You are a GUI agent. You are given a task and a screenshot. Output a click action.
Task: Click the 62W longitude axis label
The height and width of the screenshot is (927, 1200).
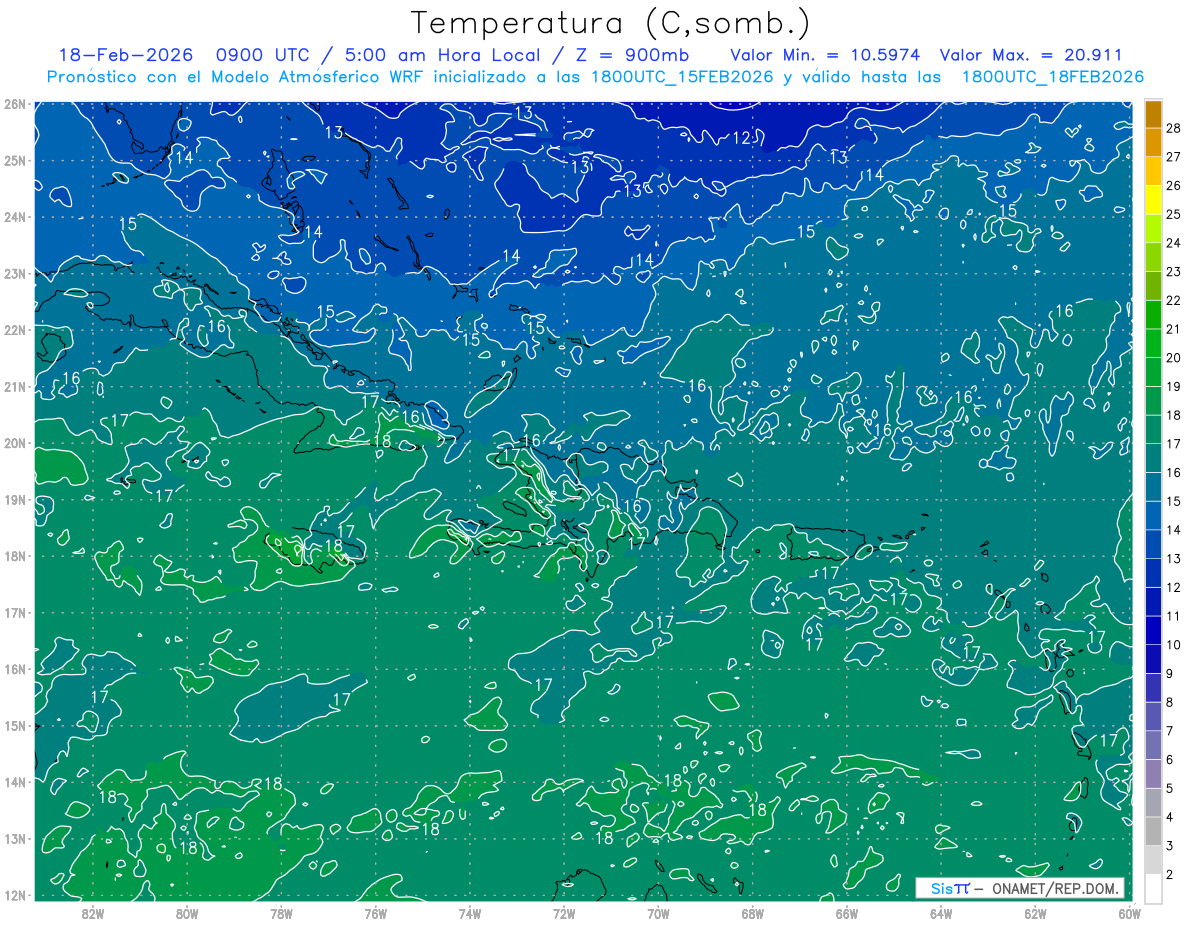click(1036, 913)
